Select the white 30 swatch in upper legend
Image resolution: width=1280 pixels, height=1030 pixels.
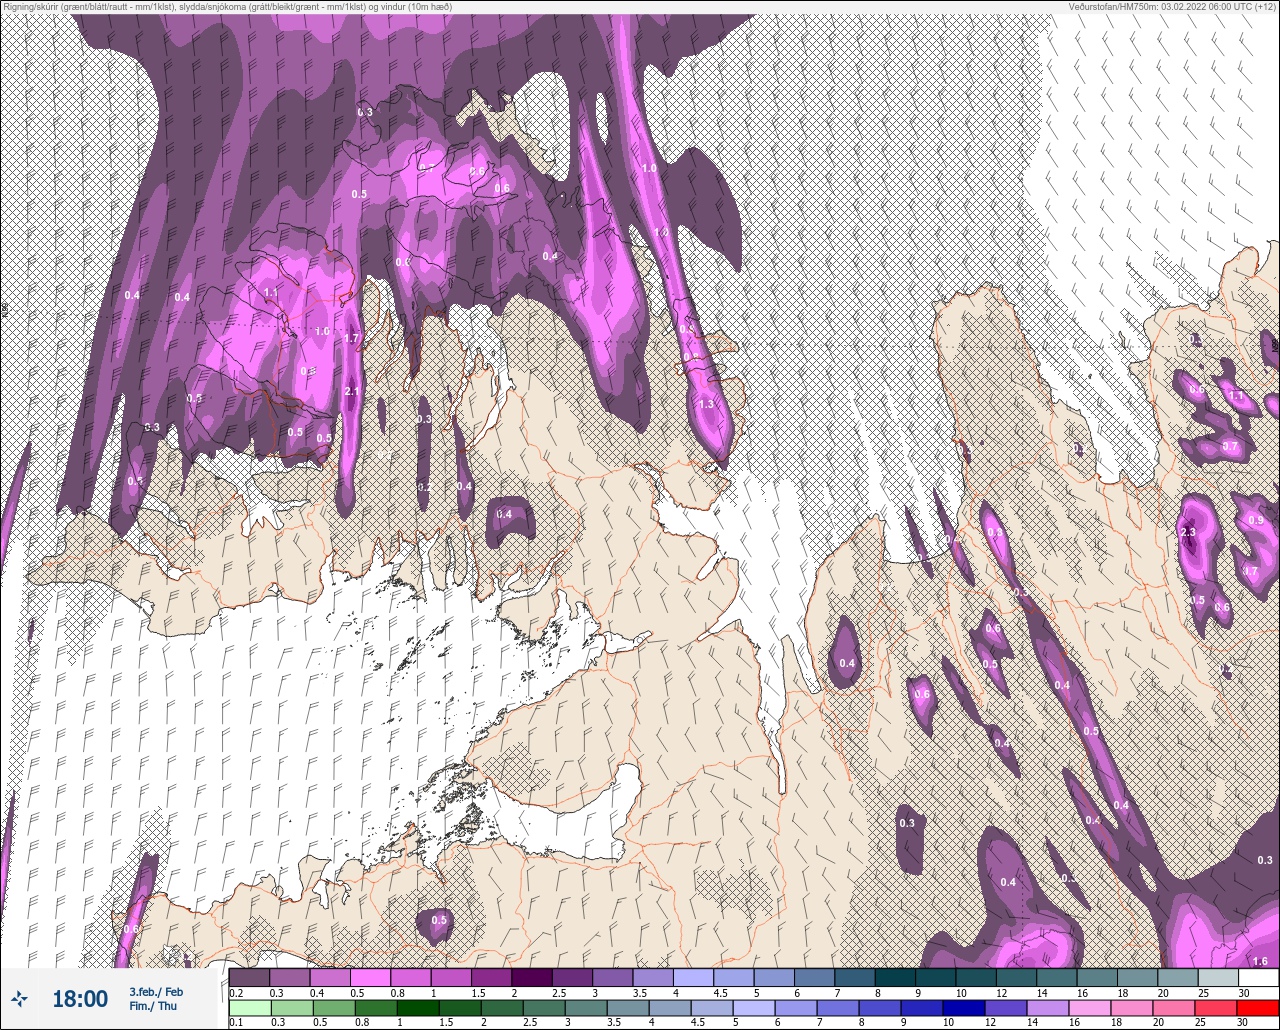(x=1258, y=977)
